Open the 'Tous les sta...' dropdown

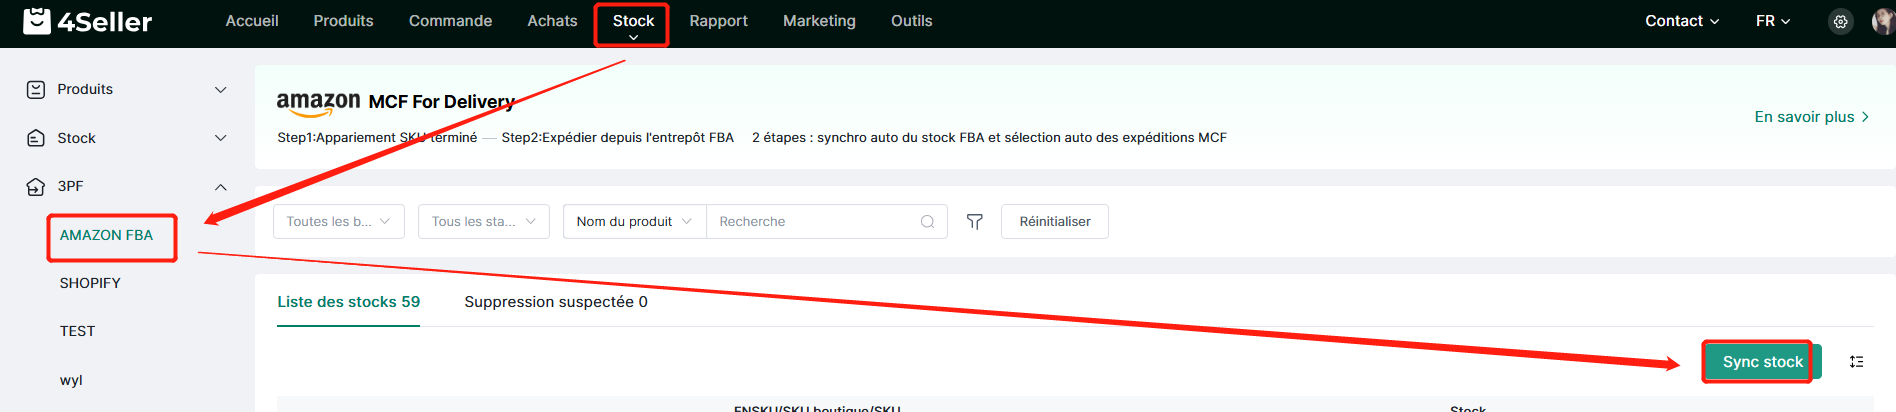(484, 222)
